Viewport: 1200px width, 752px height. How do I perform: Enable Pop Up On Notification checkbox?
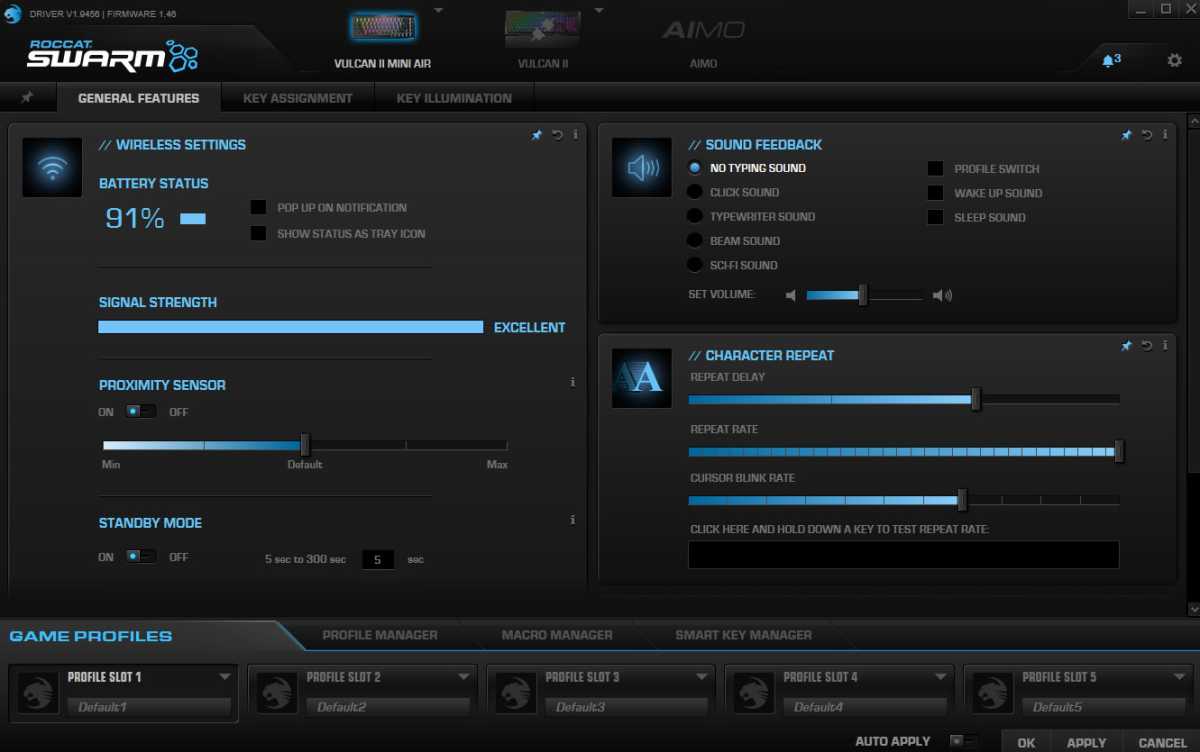point(258,207)
